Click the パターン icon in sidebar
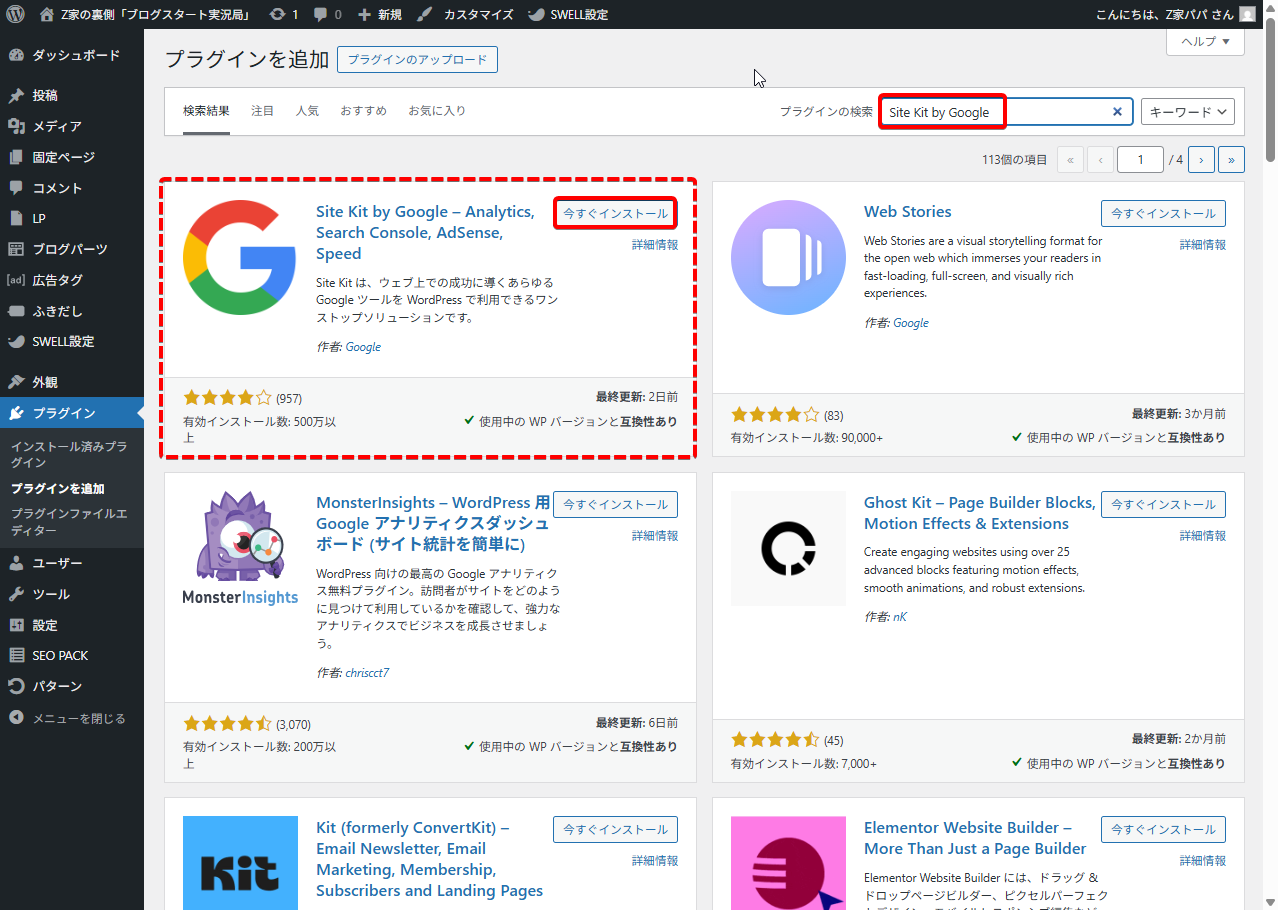Viewport: 1278px width, 910px height. point(16,687)
